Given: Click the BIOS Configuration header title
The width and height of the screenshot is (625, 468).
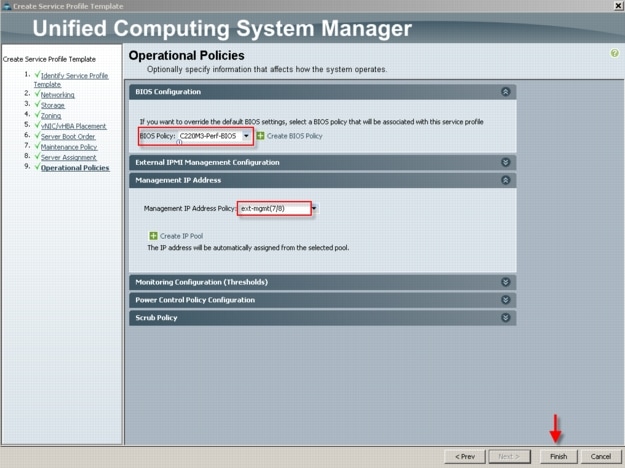Looking at the screenshot, I should pos(168,92).
